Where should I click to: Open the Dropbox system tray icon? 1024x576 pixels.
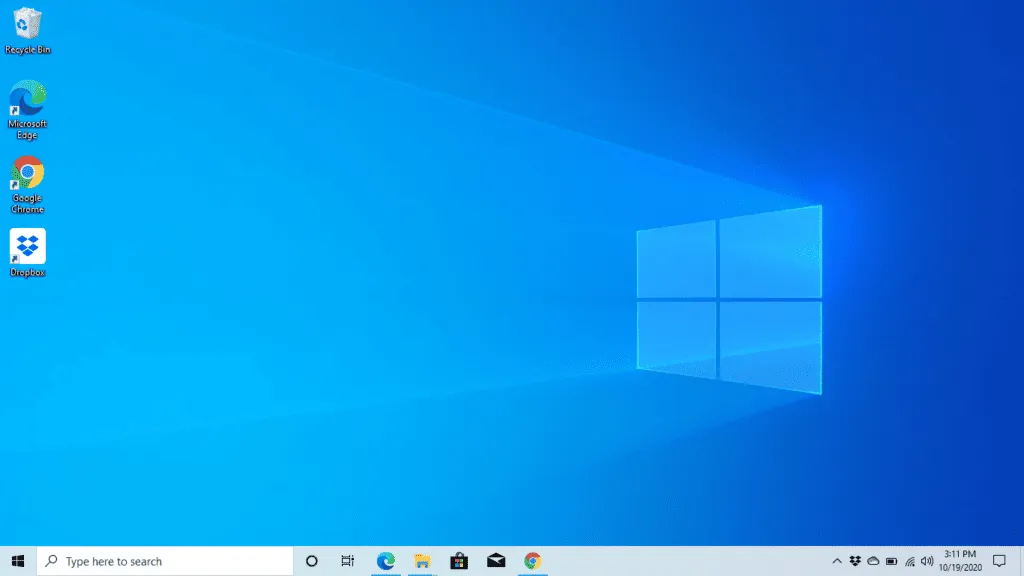(x=855, y=561)
